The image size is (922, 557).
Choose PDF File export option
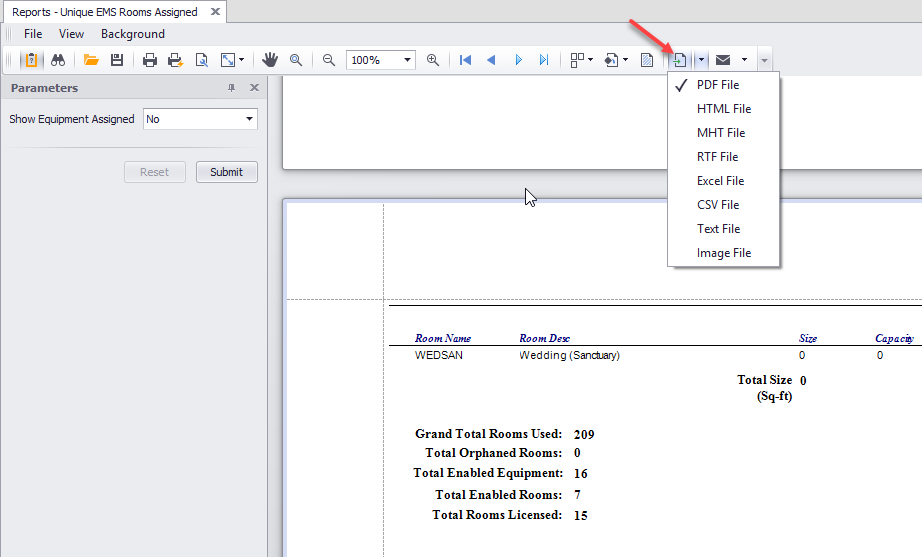(x=723, y=85)
